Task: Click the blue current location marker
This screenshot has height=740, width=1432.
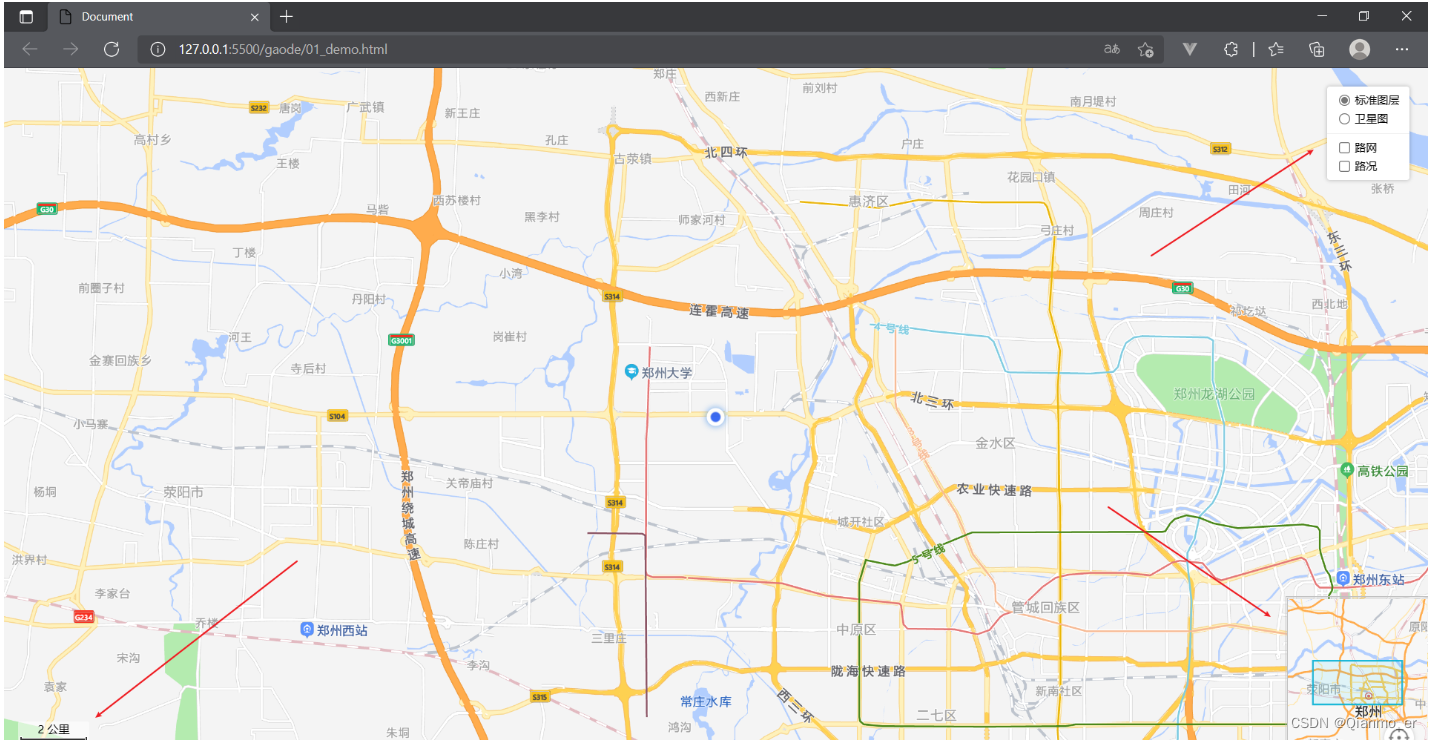Action: coord(715,416)
